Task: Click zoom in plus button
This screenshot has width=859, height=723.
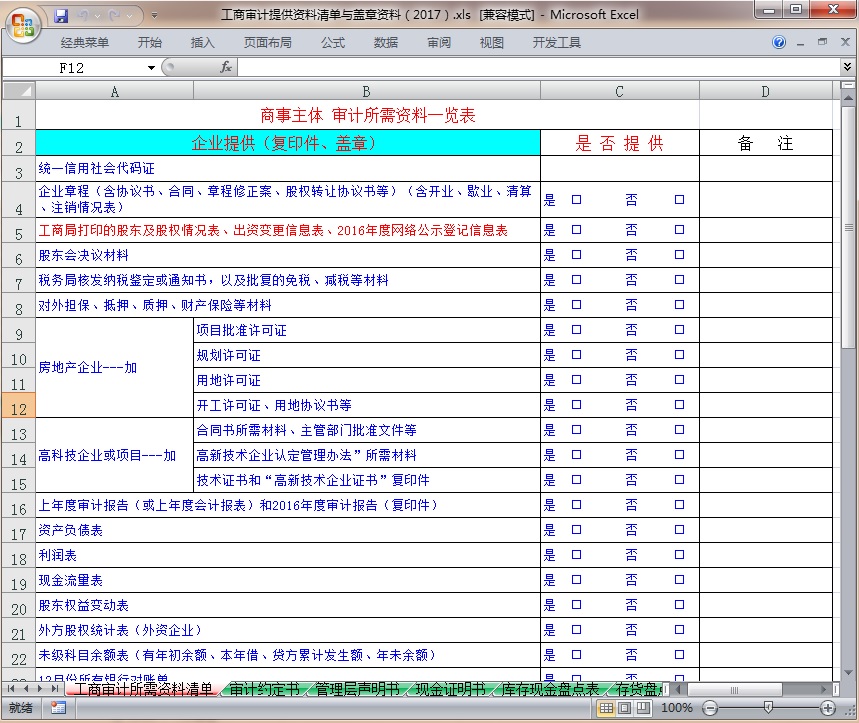Action: click(828, 708)
